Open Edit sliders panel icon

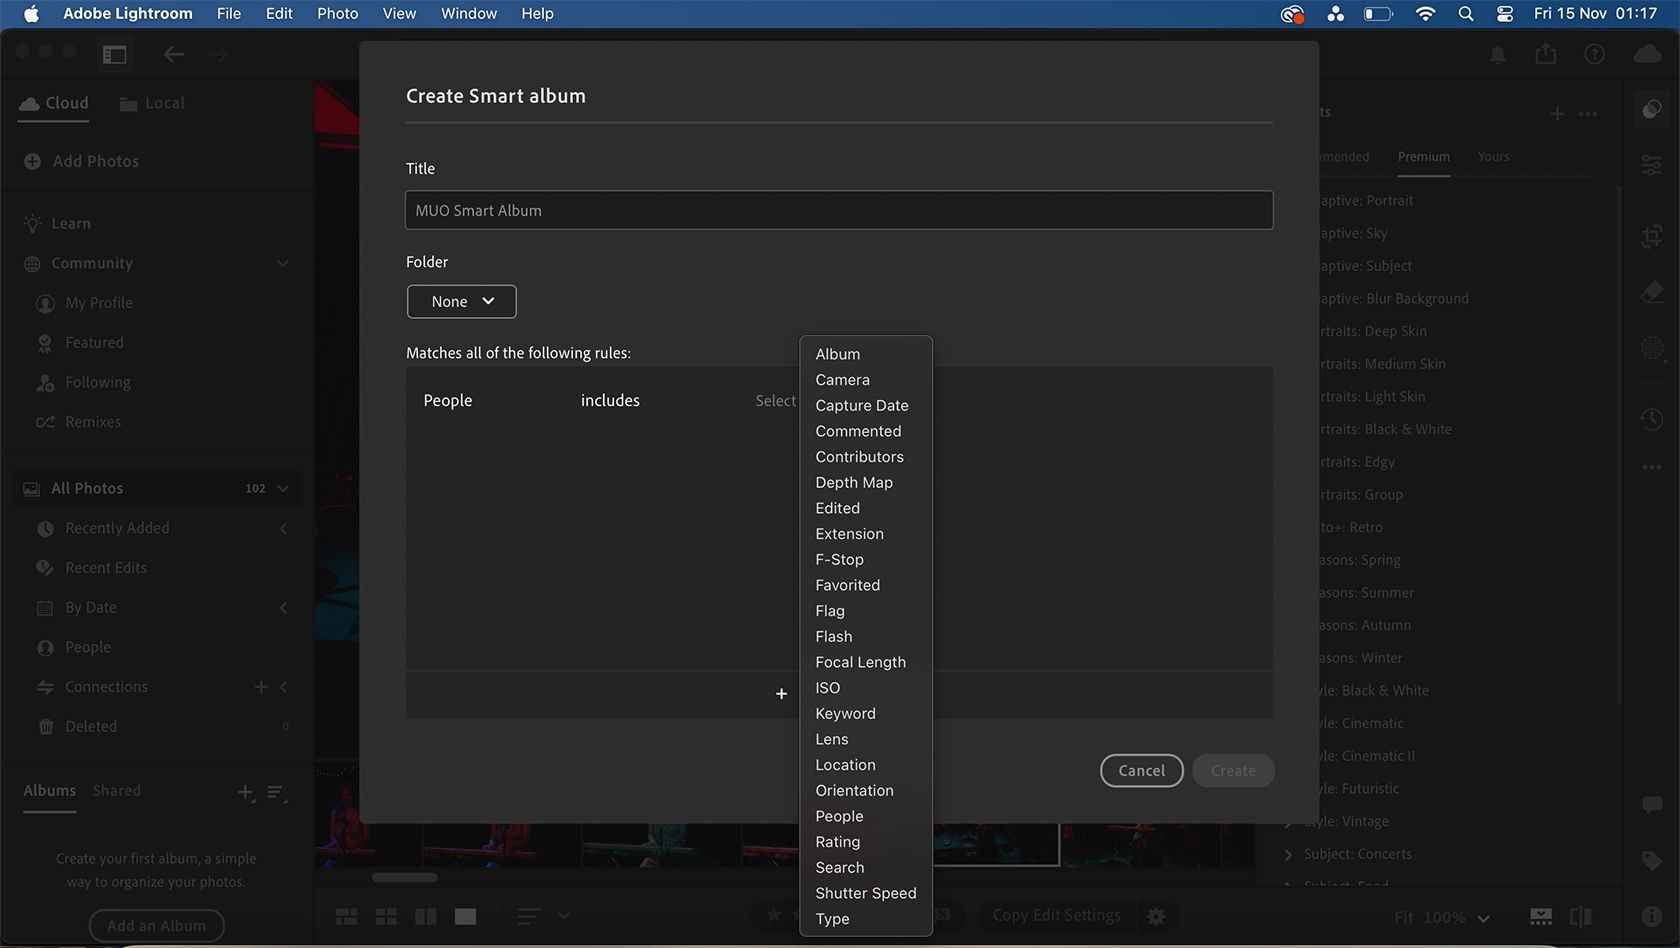coord(1652,165)
